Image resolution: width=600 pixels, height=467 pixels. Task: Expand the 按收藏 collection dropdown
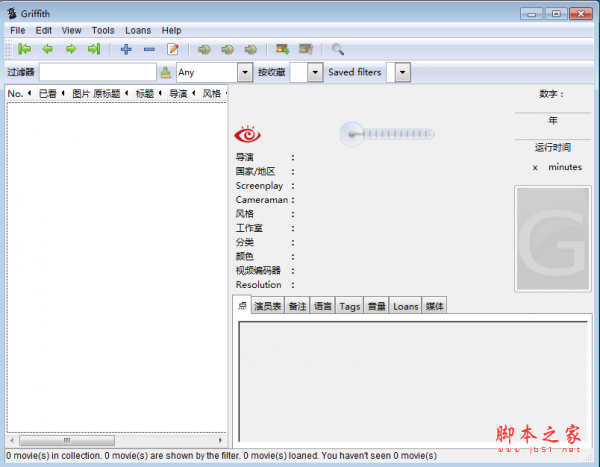[x=315, y=72]
